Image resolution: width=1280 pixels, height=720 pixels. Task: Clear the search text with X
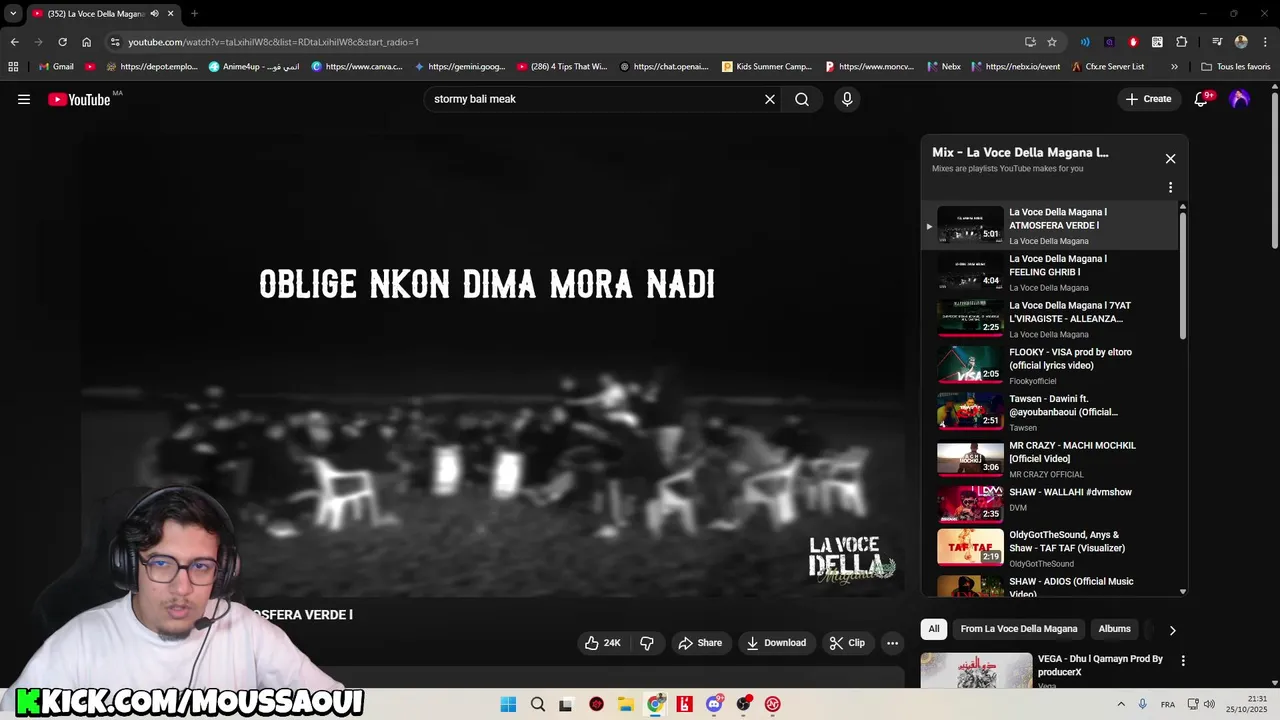coord(770,99)
